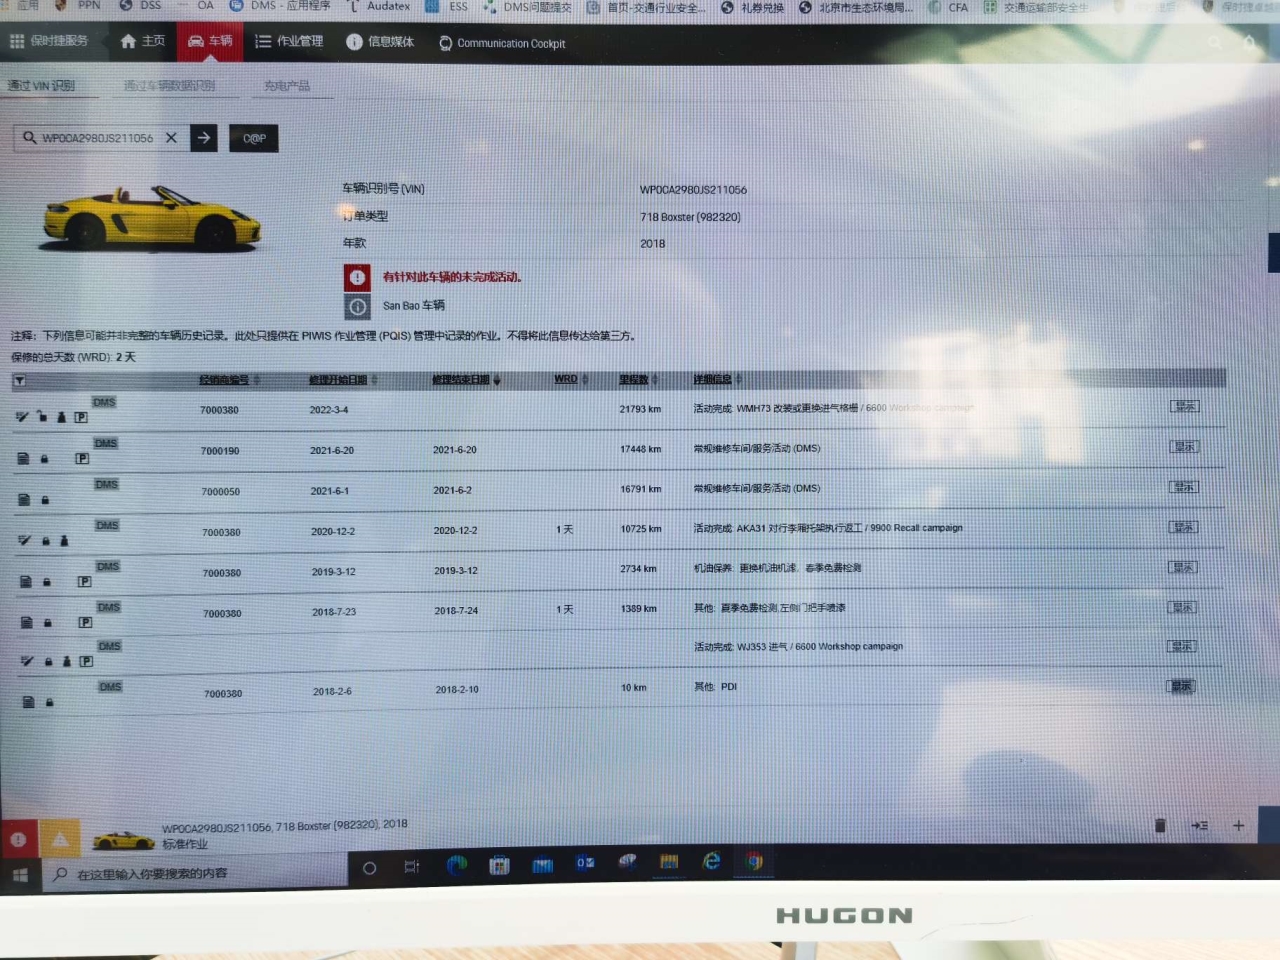Click the Windows taskbar search box
The width and height of the screenshot is (1280, 960).
tap(195, 874)
